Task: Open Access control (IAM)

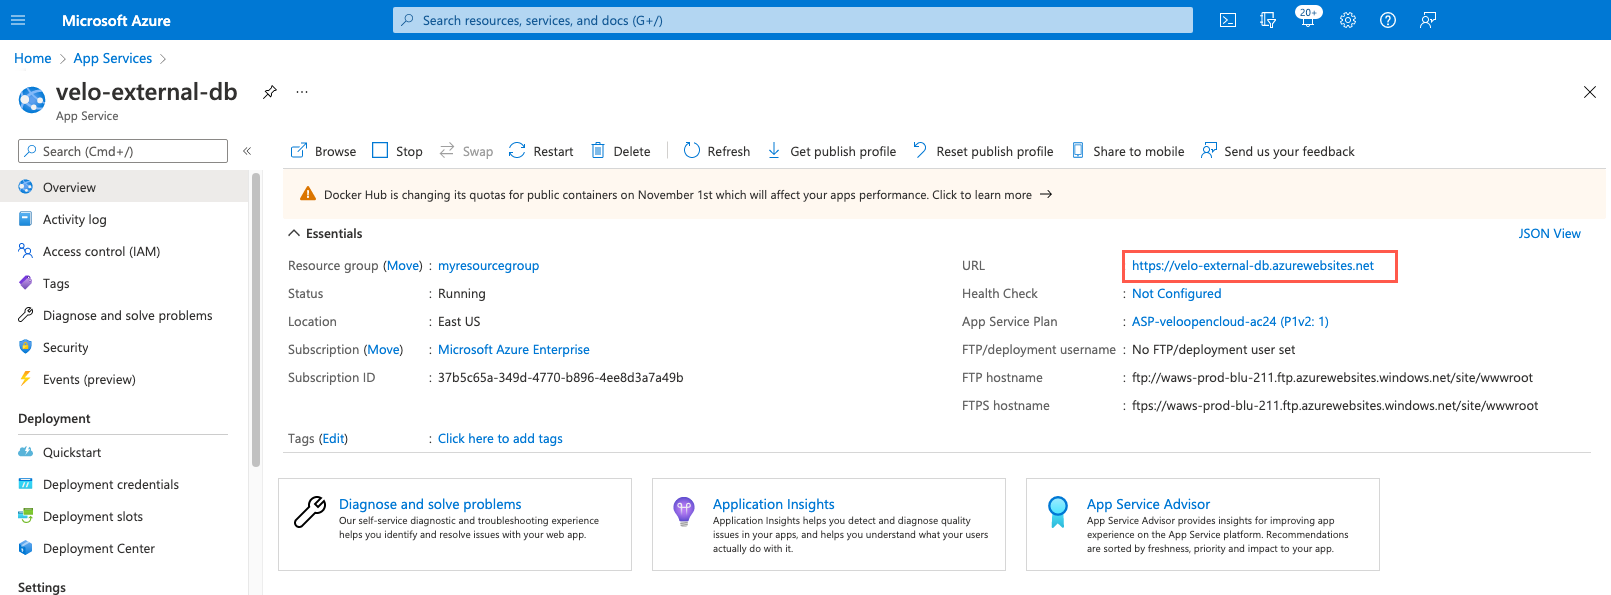Action: coord(124,251)
